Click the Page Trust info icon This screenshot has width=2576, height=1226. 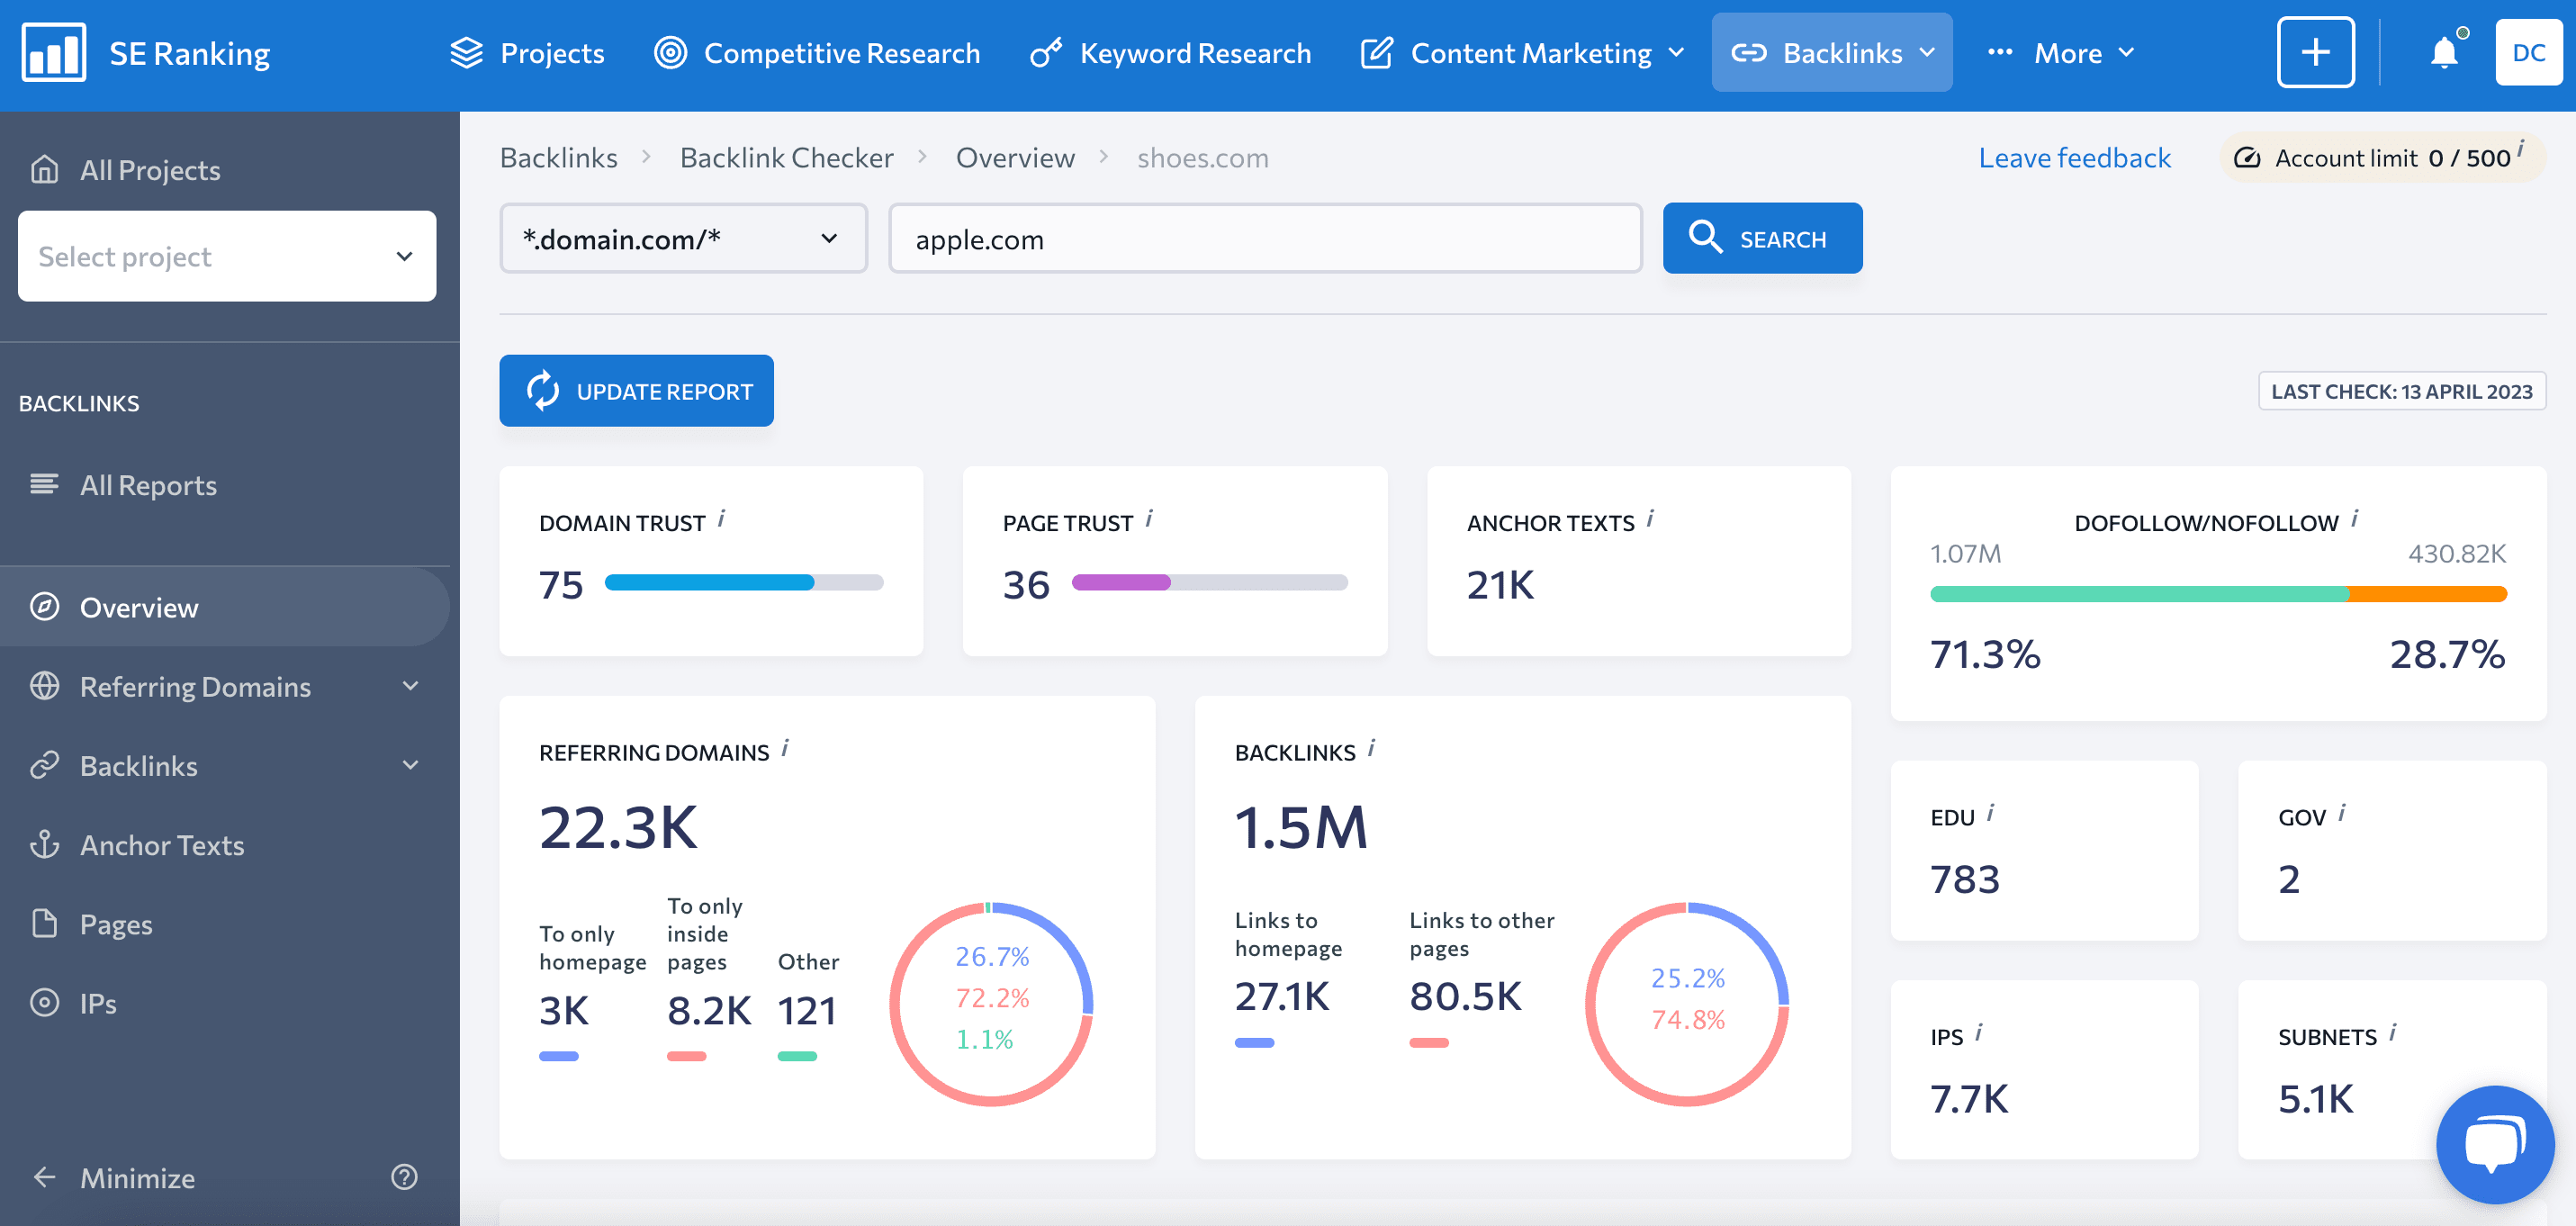coord(1149,519)
